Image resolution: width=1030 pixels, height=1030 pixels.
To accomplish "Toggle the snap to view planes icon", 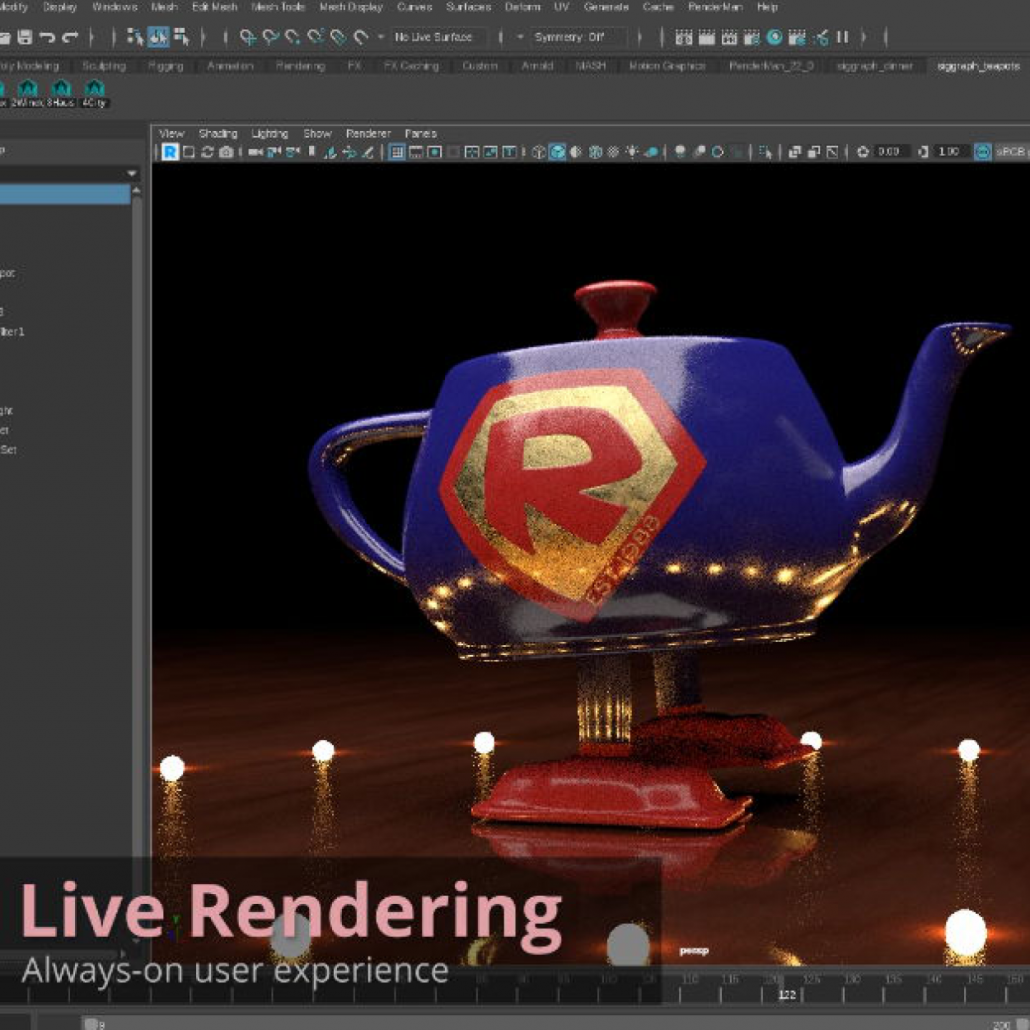I will click(x=338, y=37).
